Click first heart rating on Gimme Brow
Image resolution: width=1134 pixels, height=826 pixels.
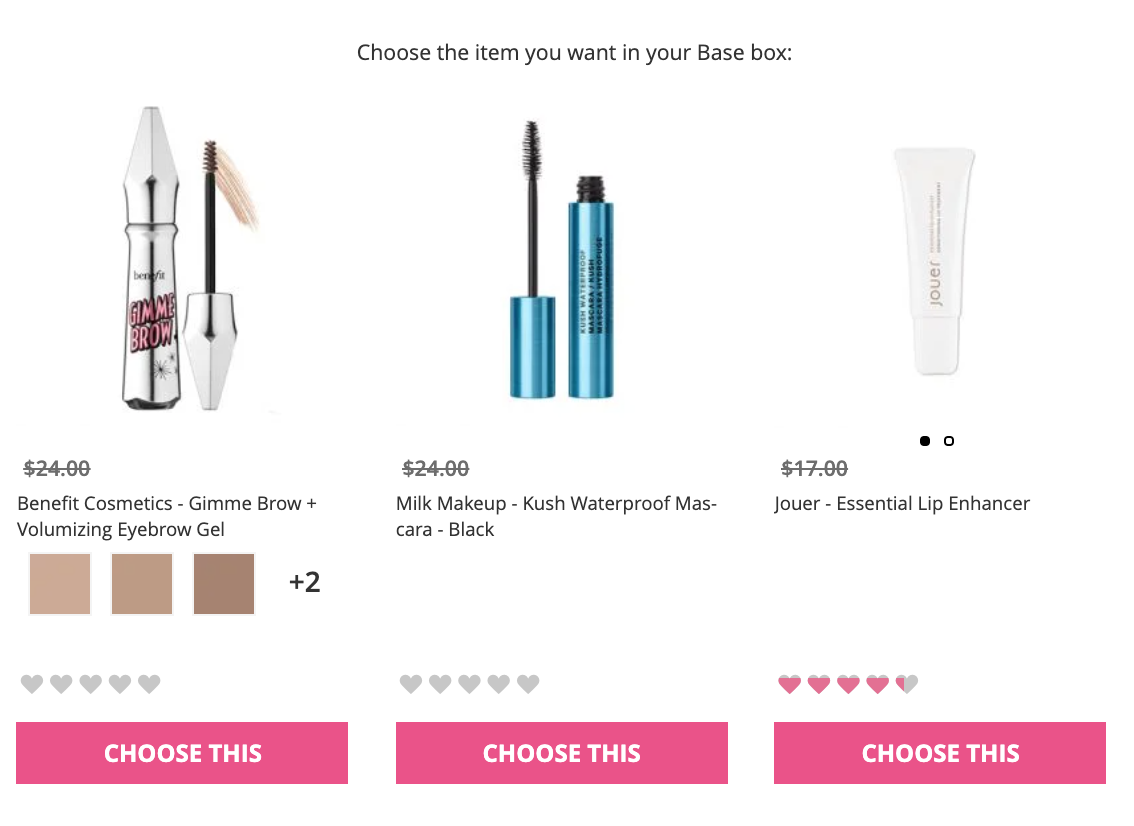tap(32, 684)
